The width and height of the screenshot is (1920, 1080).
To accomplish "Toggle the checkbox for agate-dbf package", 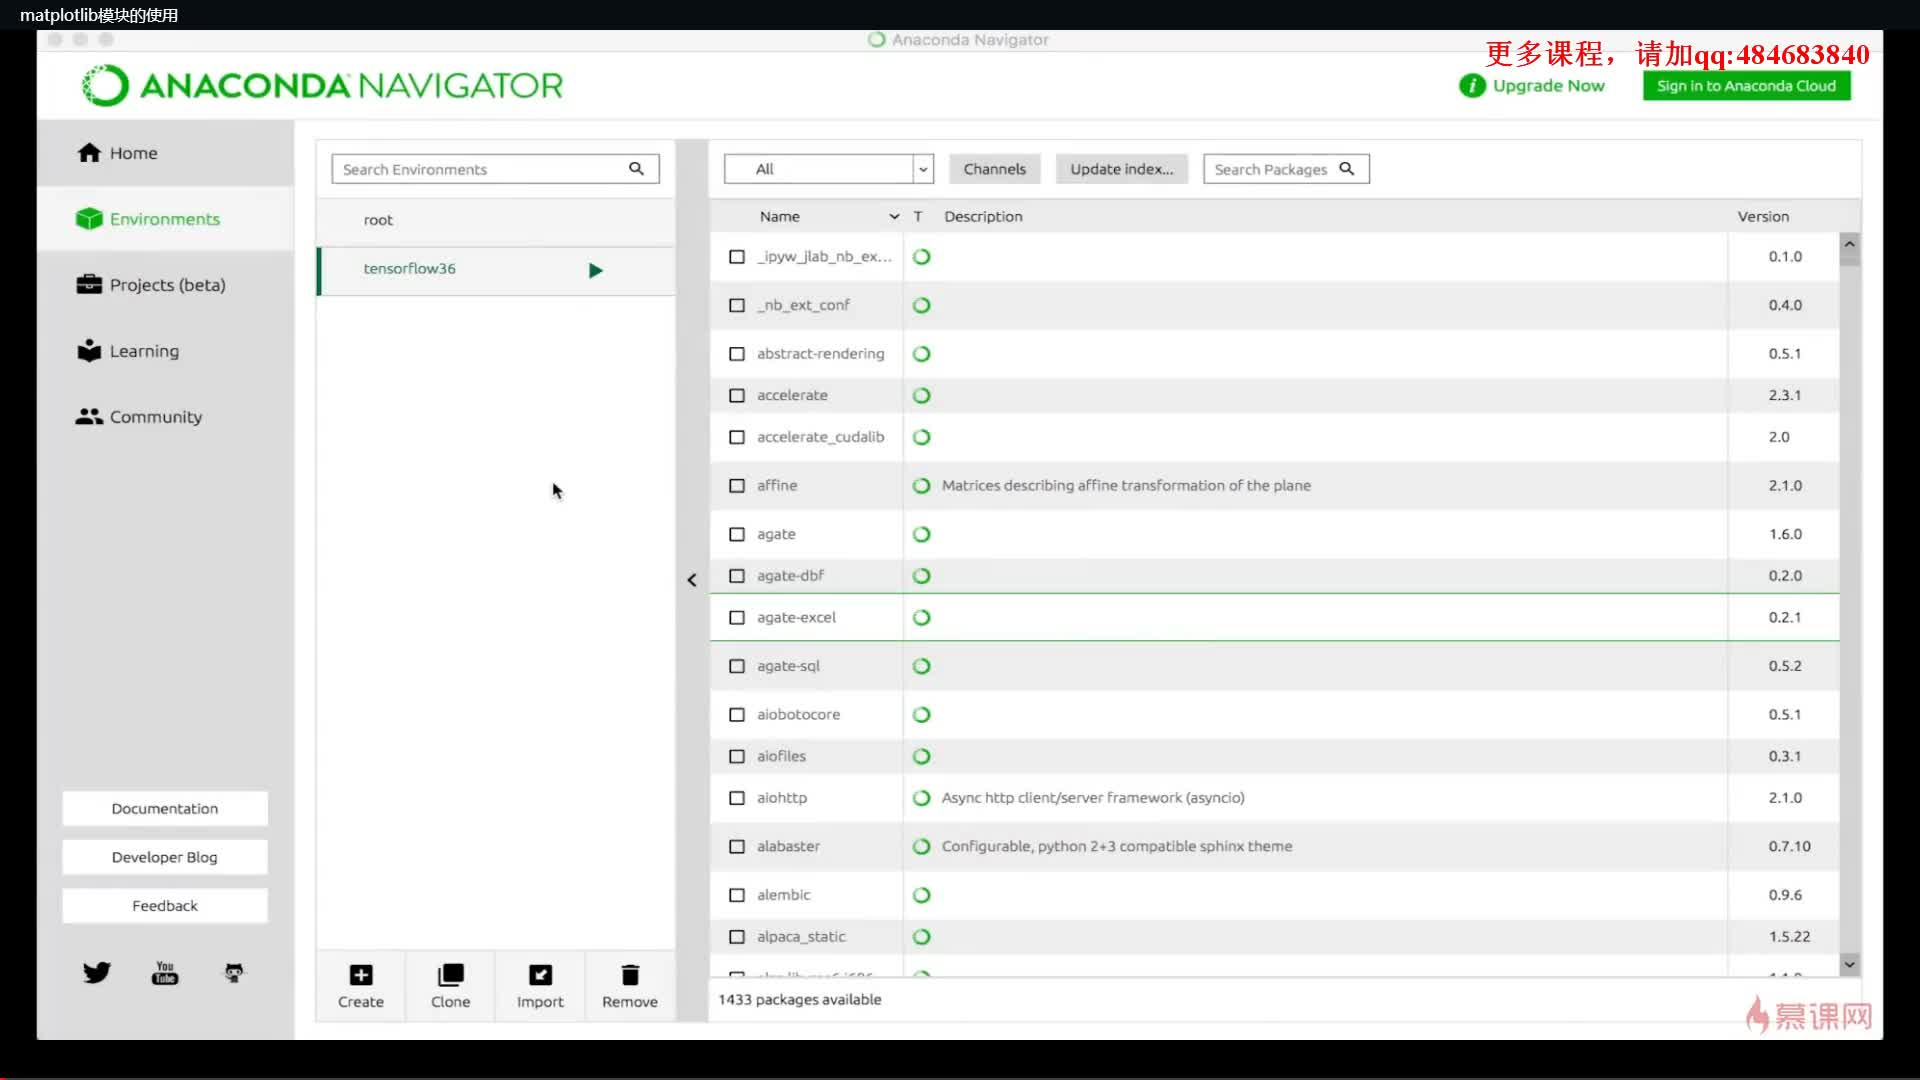I will (735, 575).
